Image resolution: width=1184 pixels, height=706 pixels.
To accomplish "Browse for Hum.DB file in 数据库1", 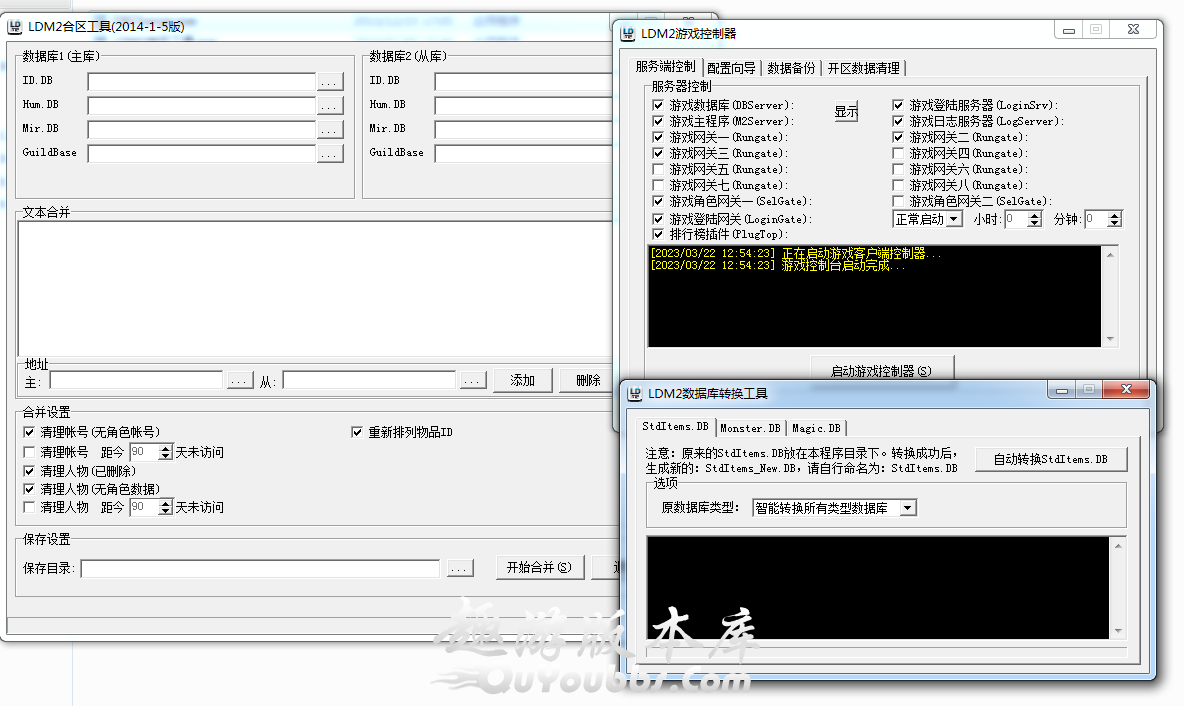I will [330, 106].
